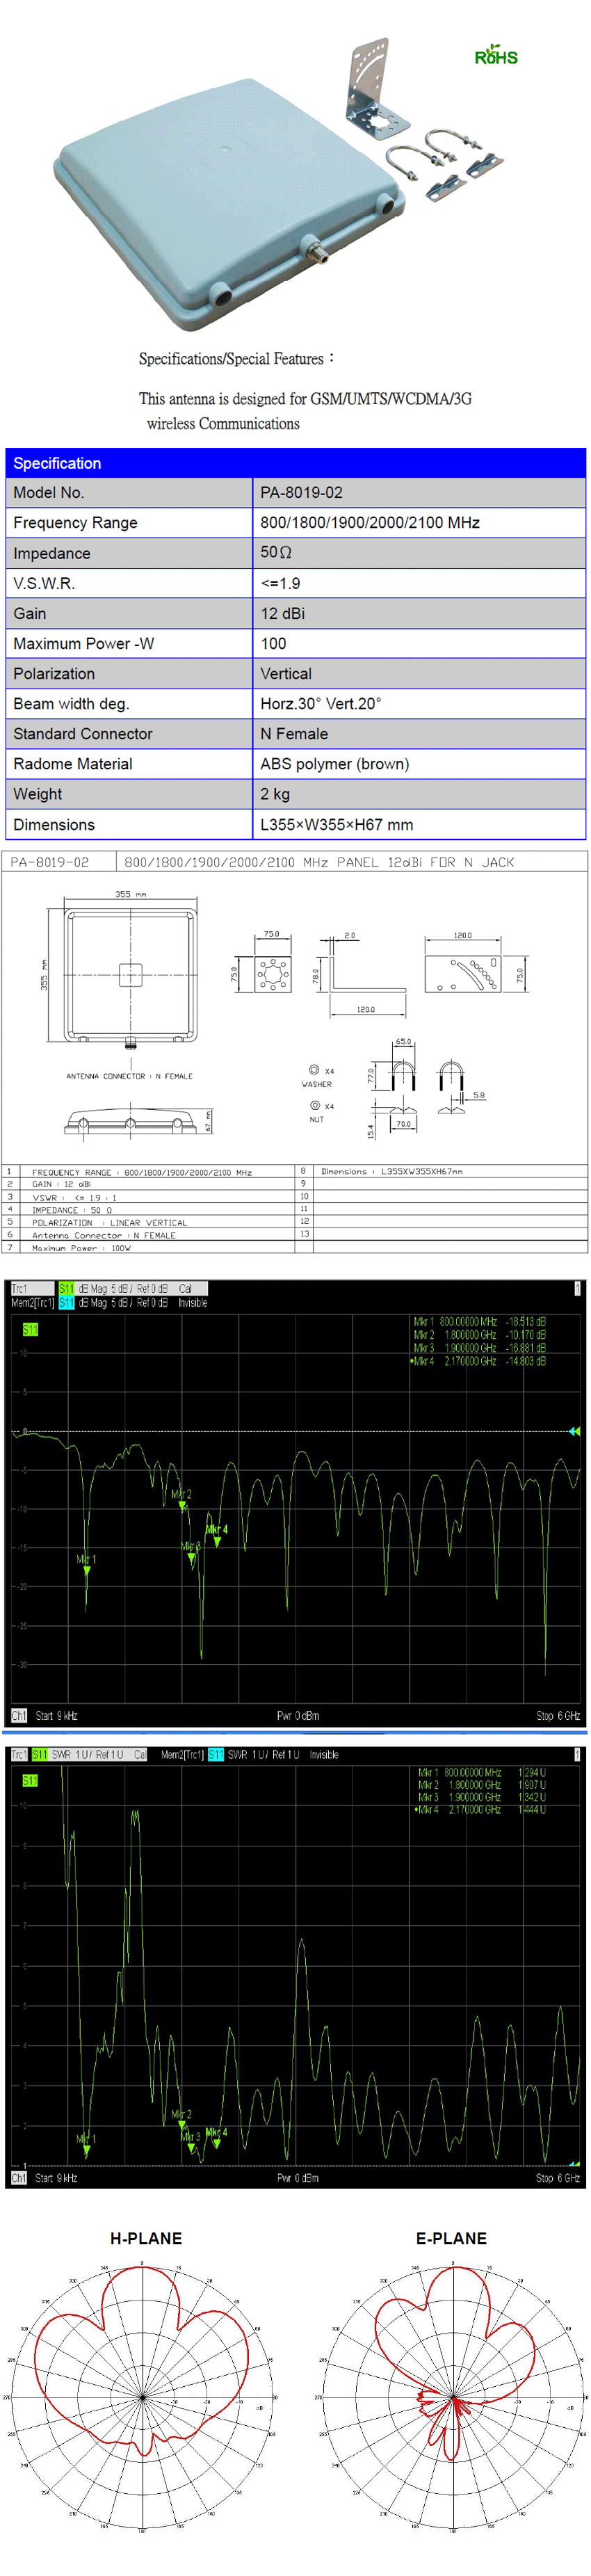Open the panel antenna product photo

tap(229, 205)
